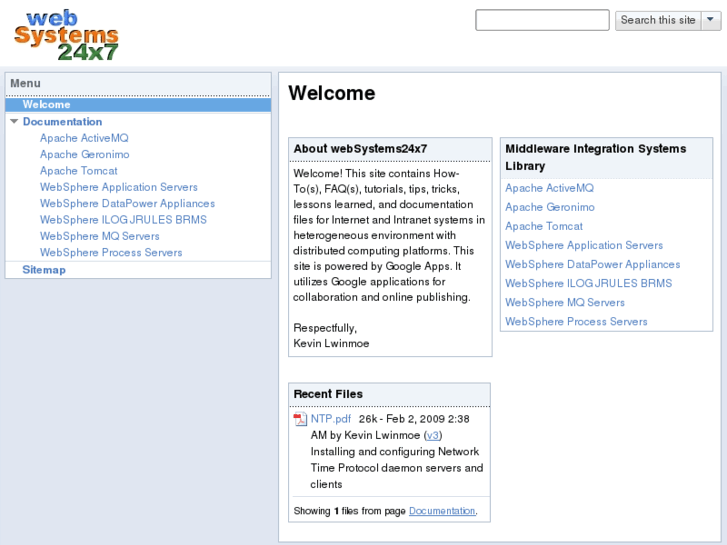Open WebSphere DataPower Appliances in sidebar menu
Screen dimensions: 727x545
(128, 203)
